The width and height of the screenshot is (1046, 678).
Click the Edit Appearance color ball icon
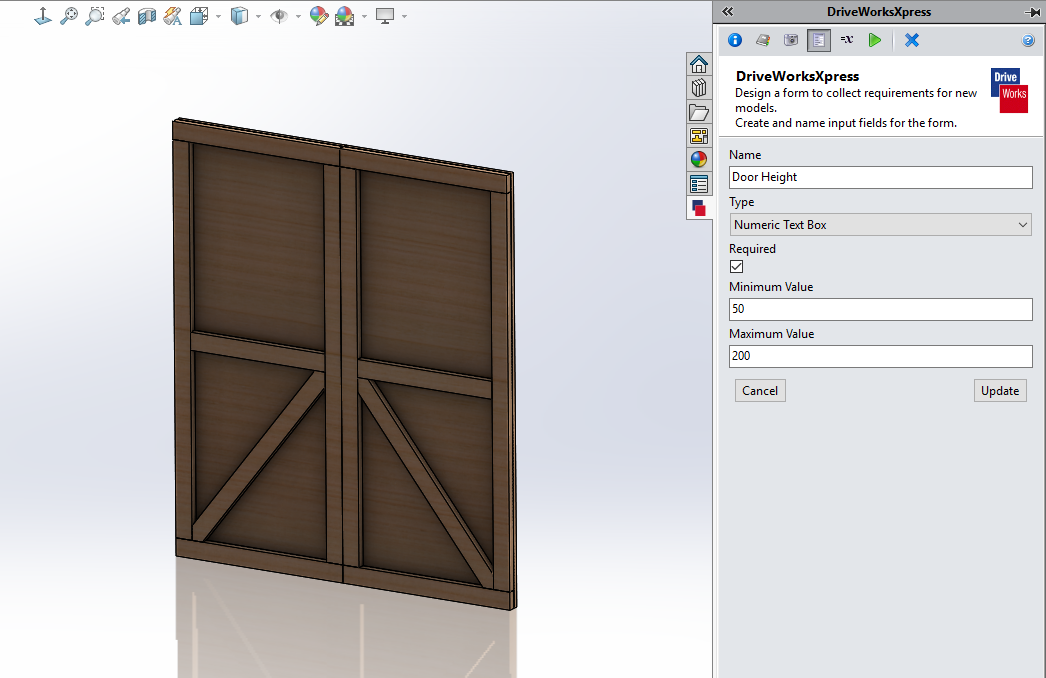(318, 16)
